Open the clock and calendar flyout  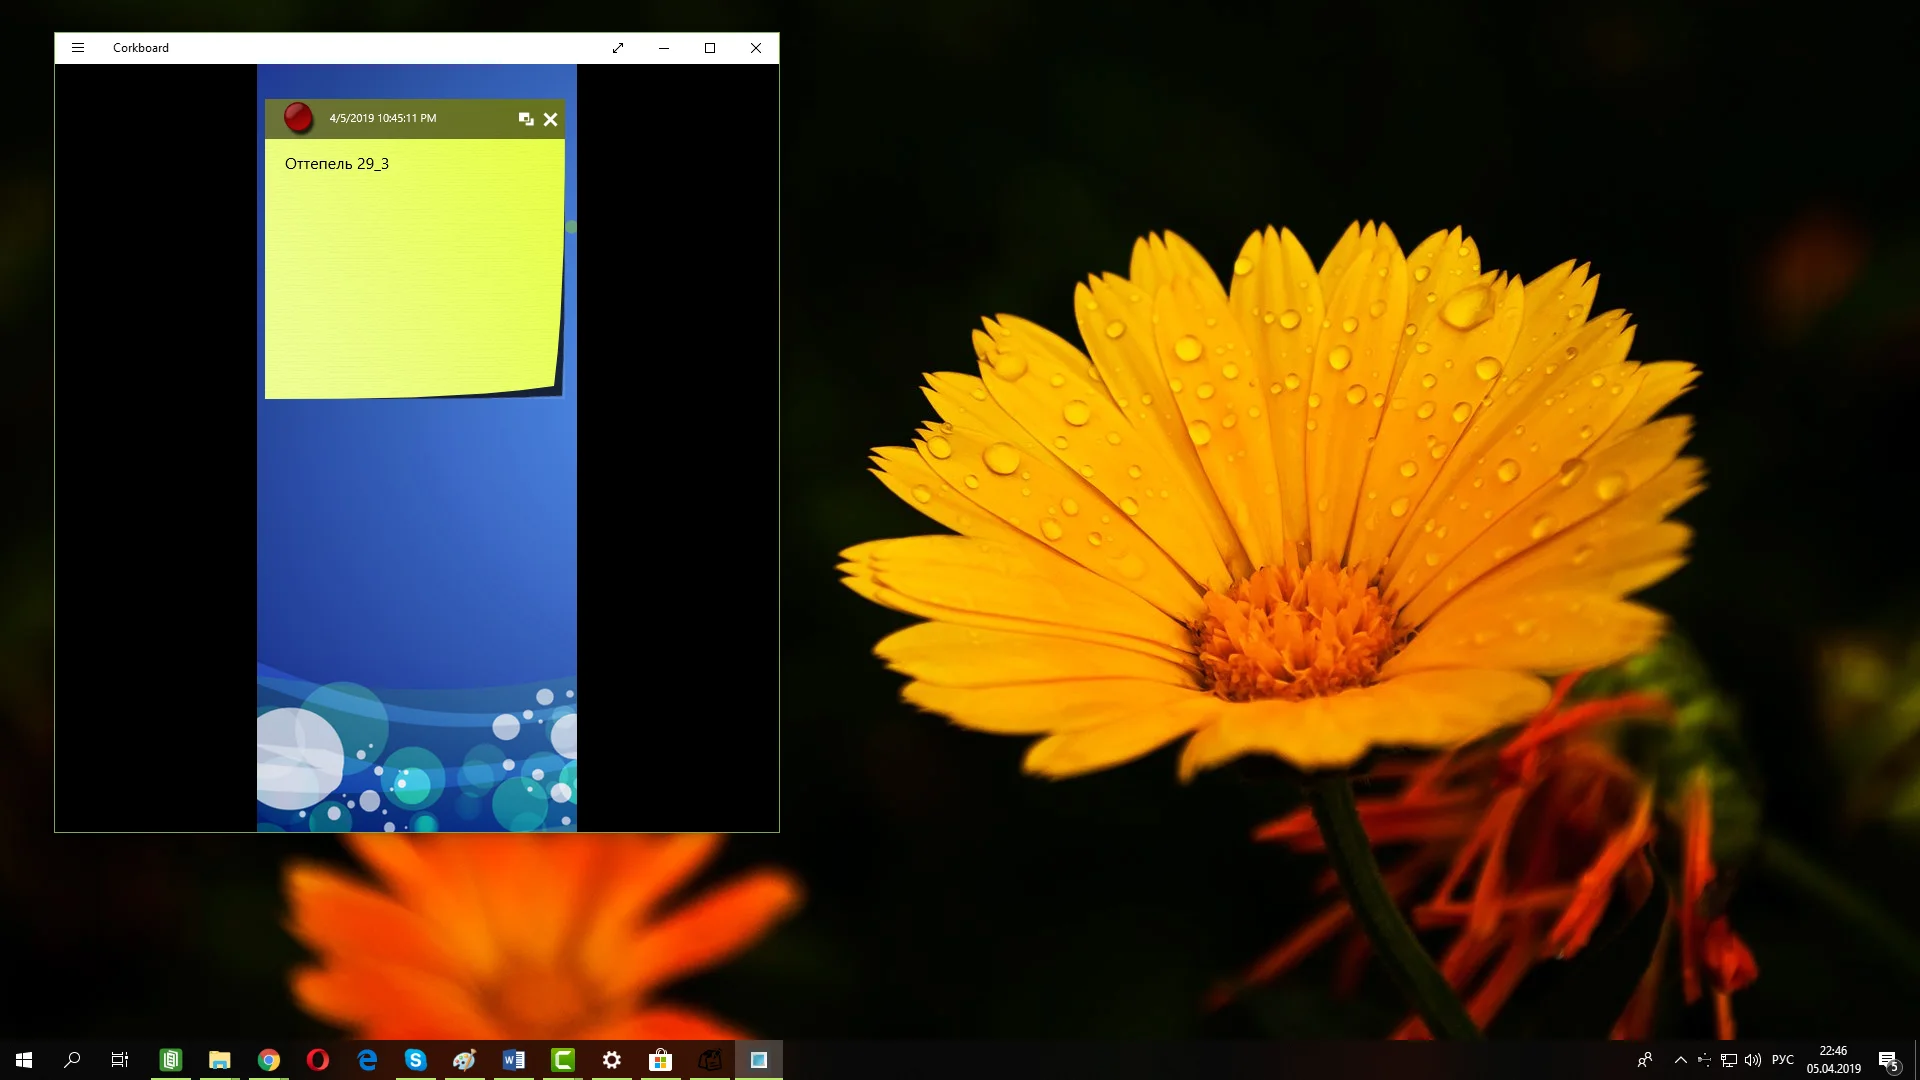point(1833,1060)
